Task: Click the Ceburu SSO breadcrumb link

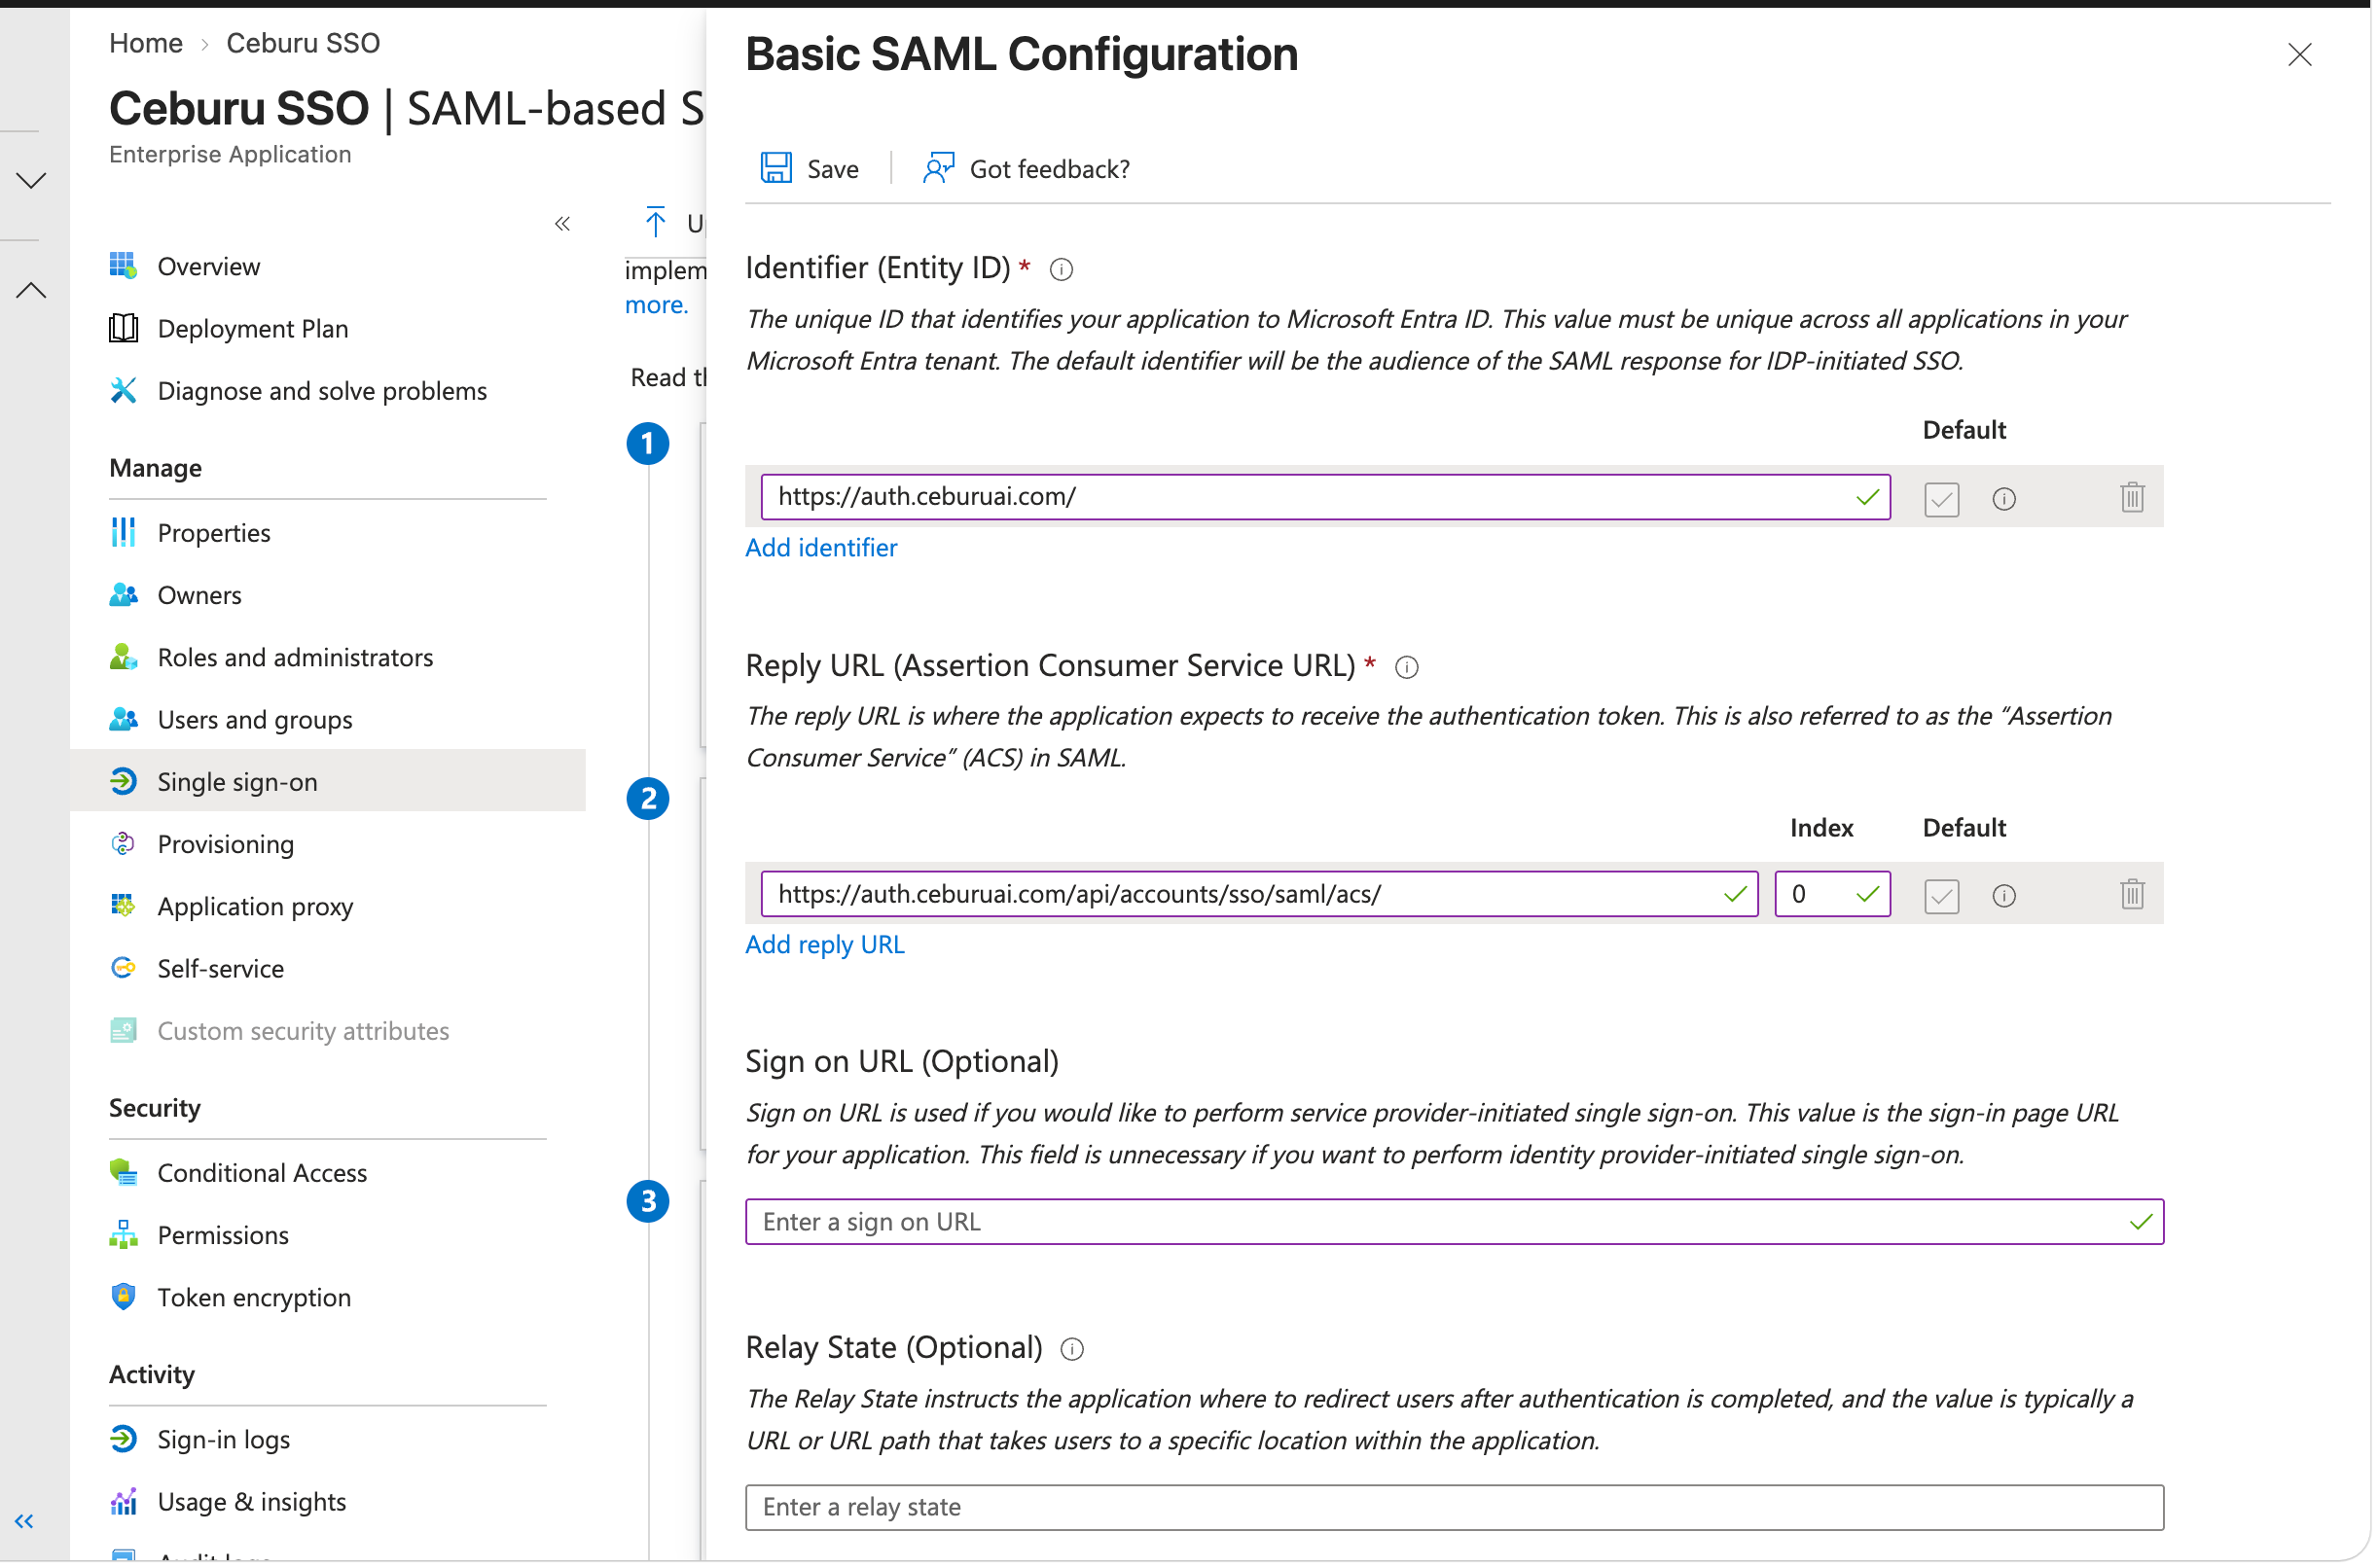Action: tap(304, 43)
